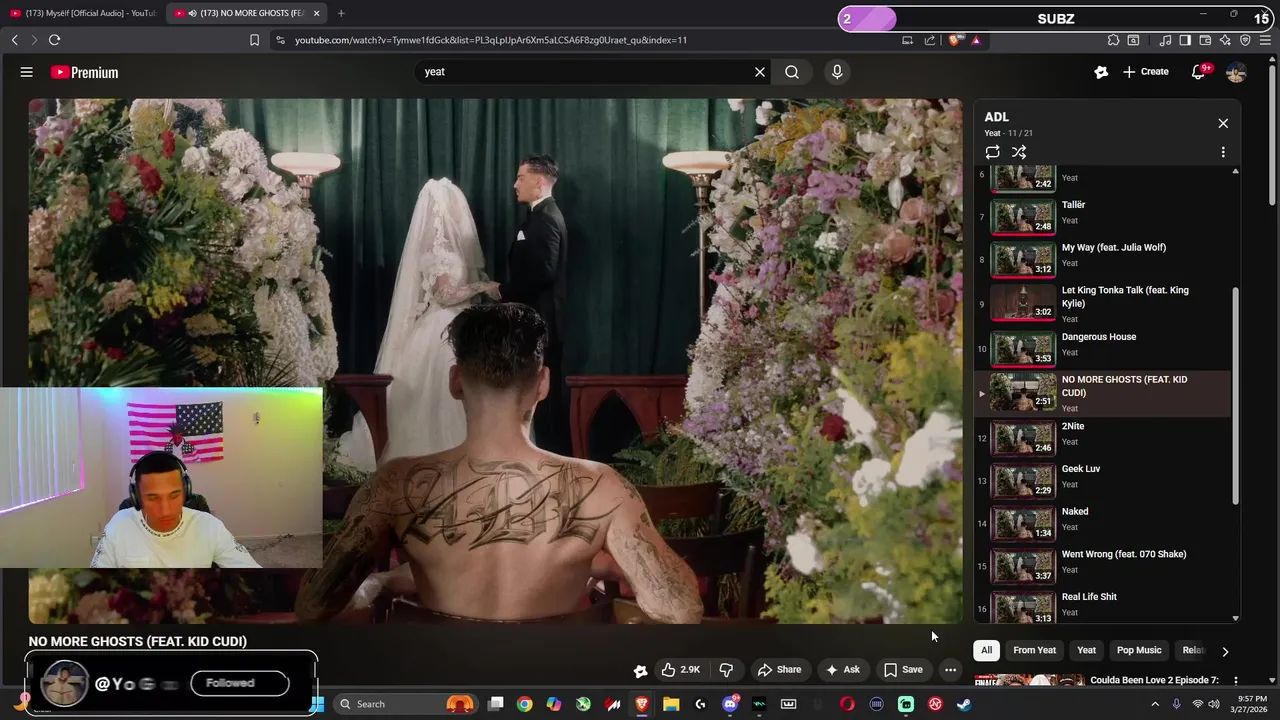Submit search with magnifier button
The image size is (1280, 720).
click(792, 72)
